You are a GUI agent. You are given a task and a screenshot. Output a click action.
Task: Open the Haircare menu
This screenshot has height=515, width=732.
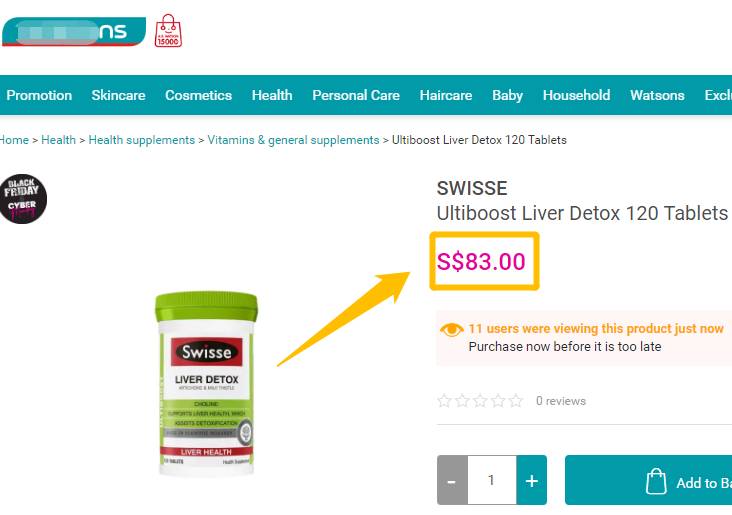click(446, 95)
